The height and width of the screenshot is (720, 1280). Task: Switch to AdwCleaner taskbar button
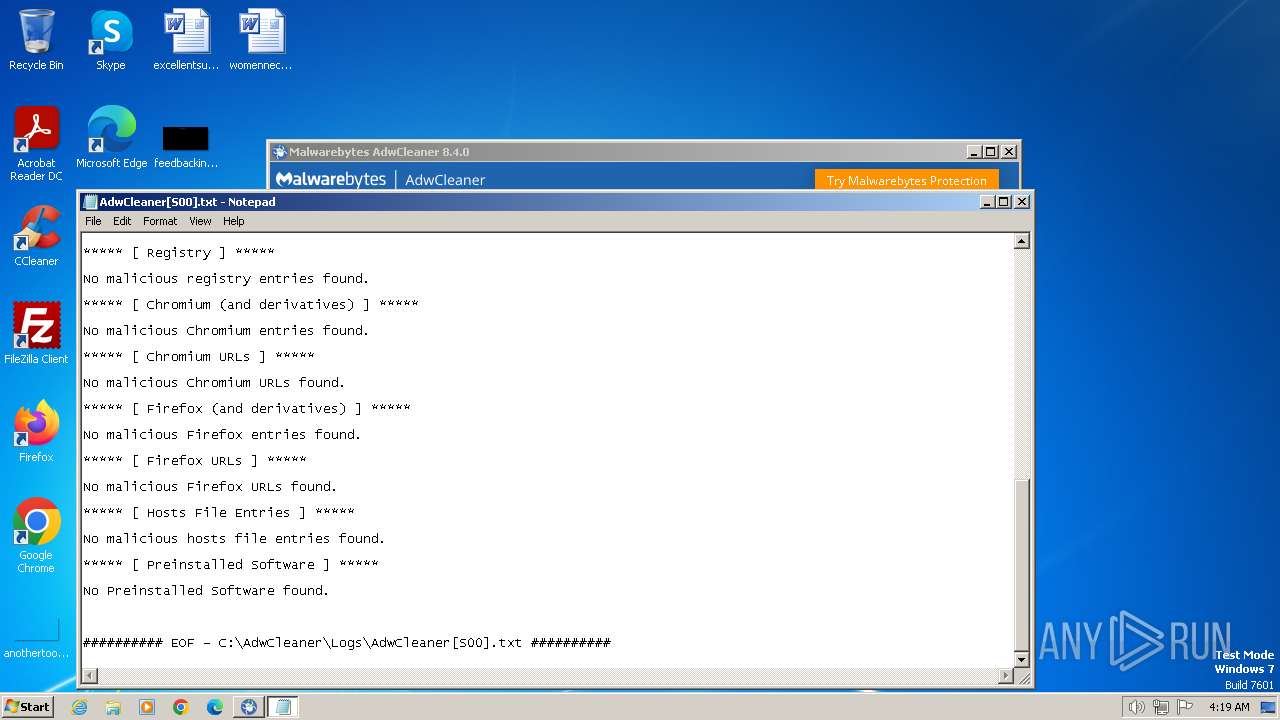(x=249, y=707)
